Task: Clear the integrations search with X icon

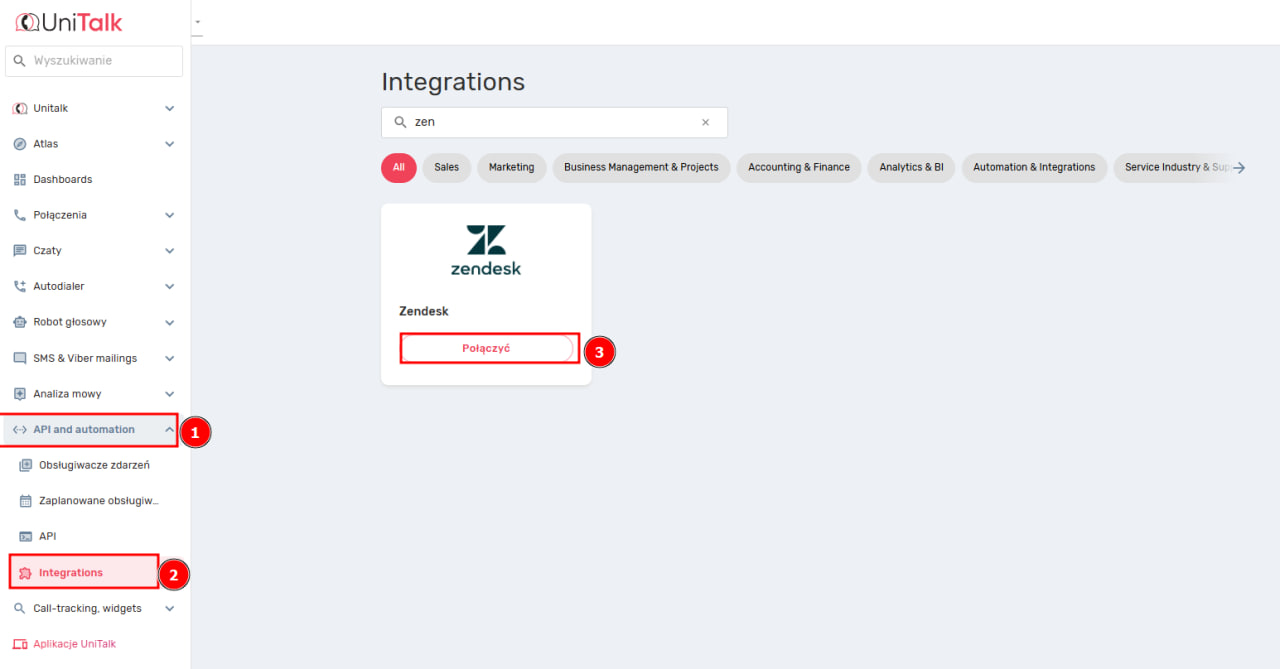Action: 705,123
